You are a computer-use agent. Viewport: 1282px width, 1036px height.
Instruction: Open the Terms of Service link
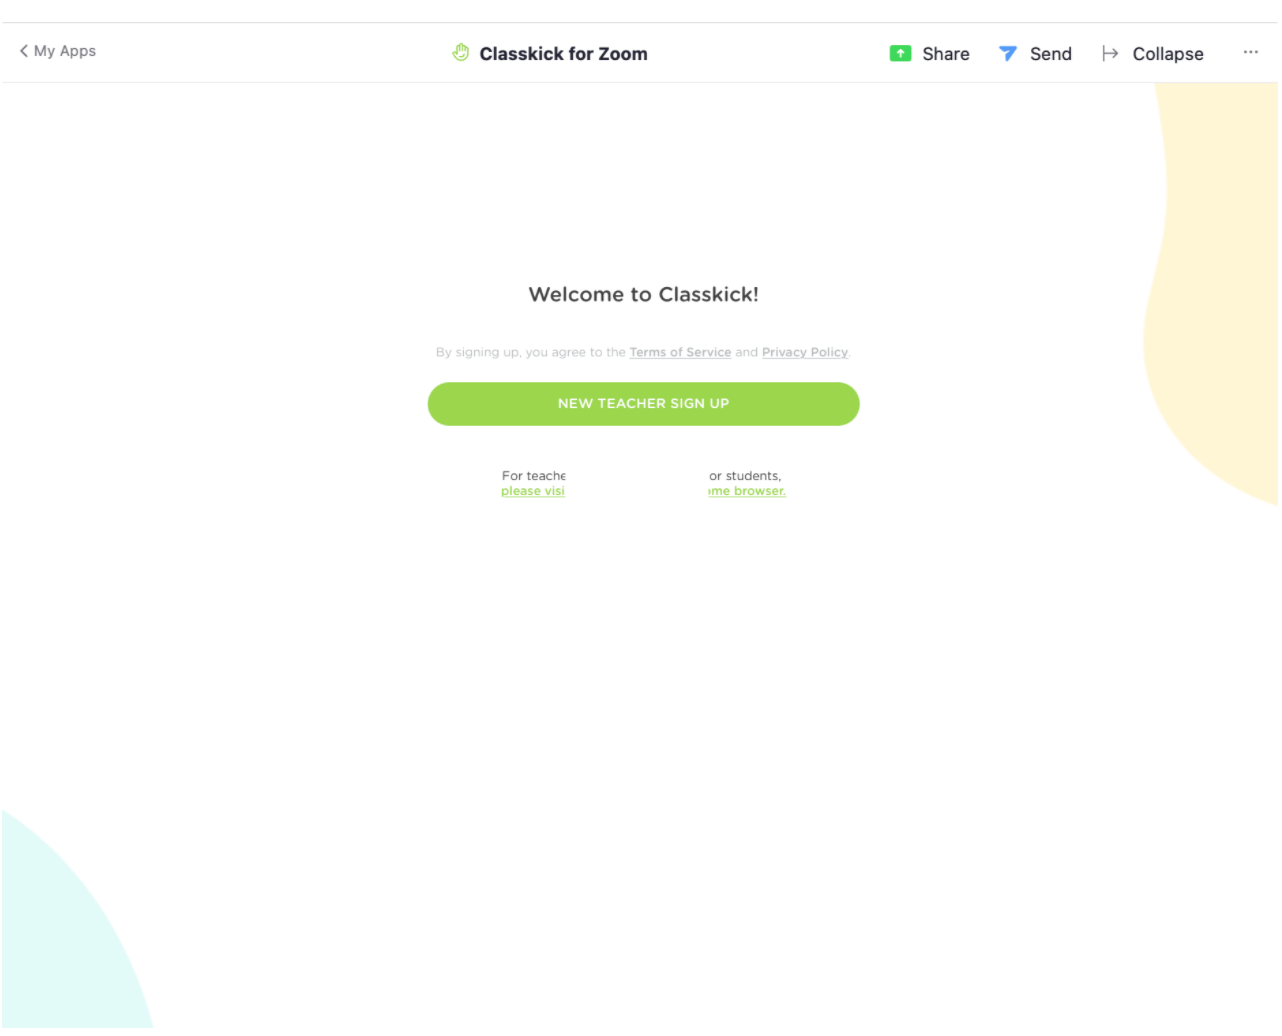coord(680,352)
